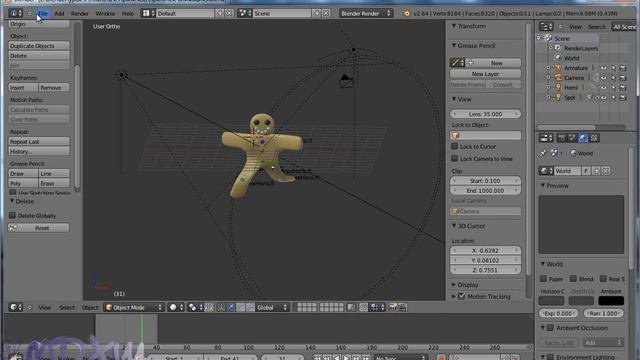This screenshot has width=640, height=360.
Task: Click Insert keyframe button
Action: pos(23,87)
